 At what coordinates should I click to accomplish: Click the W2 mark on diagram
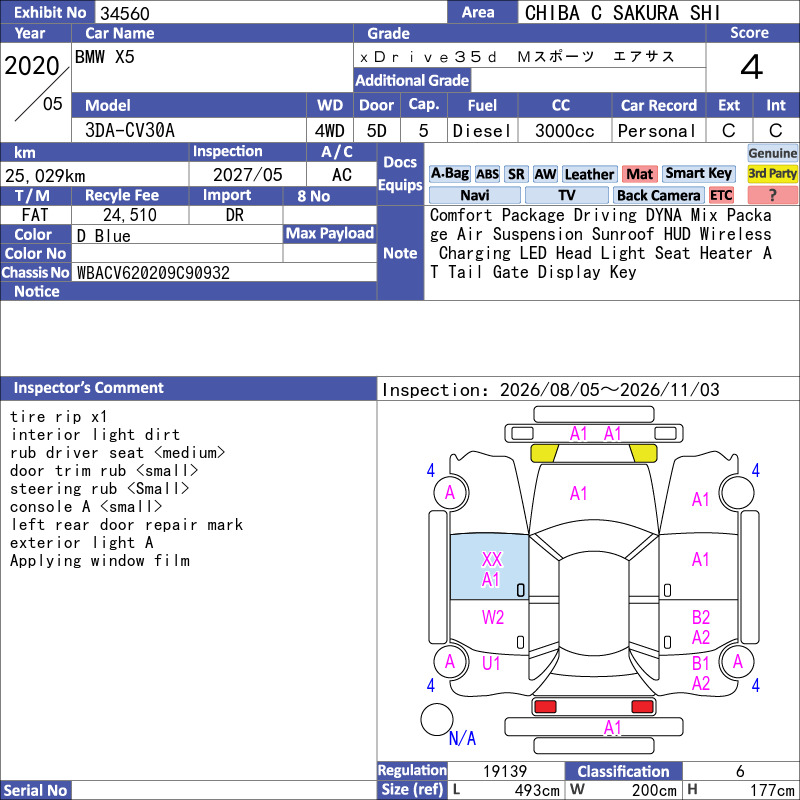pos(493,618)
